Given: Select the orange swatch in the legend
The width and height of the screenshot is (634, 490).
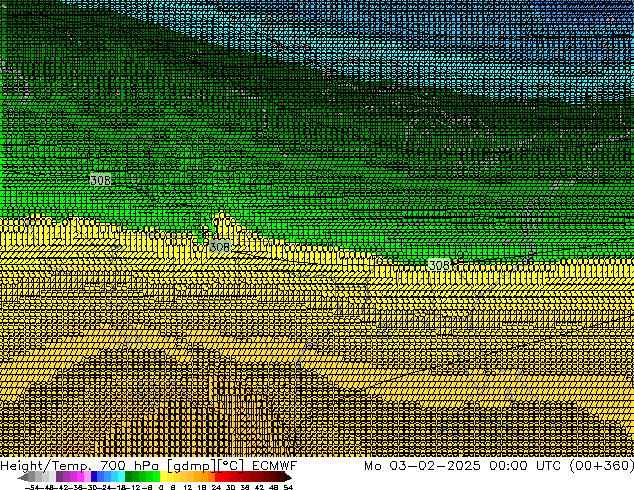Looking at the screenshot, I should pos(200,477).
